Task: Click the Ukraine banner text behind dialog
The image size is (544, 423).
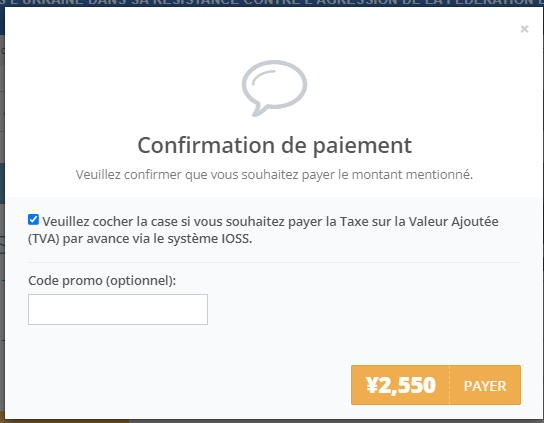Action: [272, 3]
